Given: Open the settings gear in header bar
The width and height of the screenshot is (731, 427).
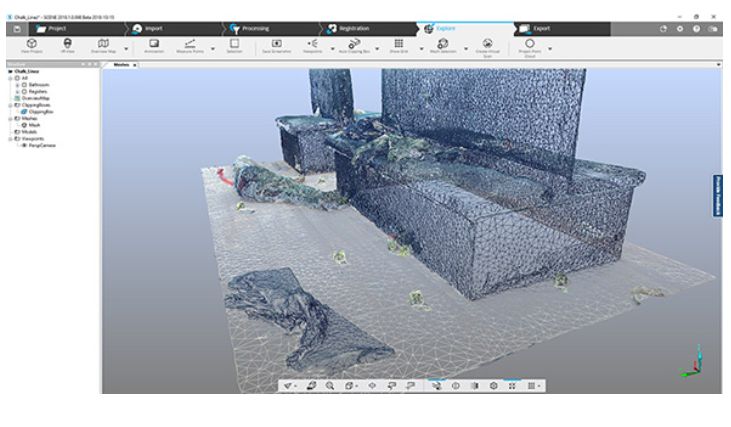Looking at the screenshot, I should (680, 29).
